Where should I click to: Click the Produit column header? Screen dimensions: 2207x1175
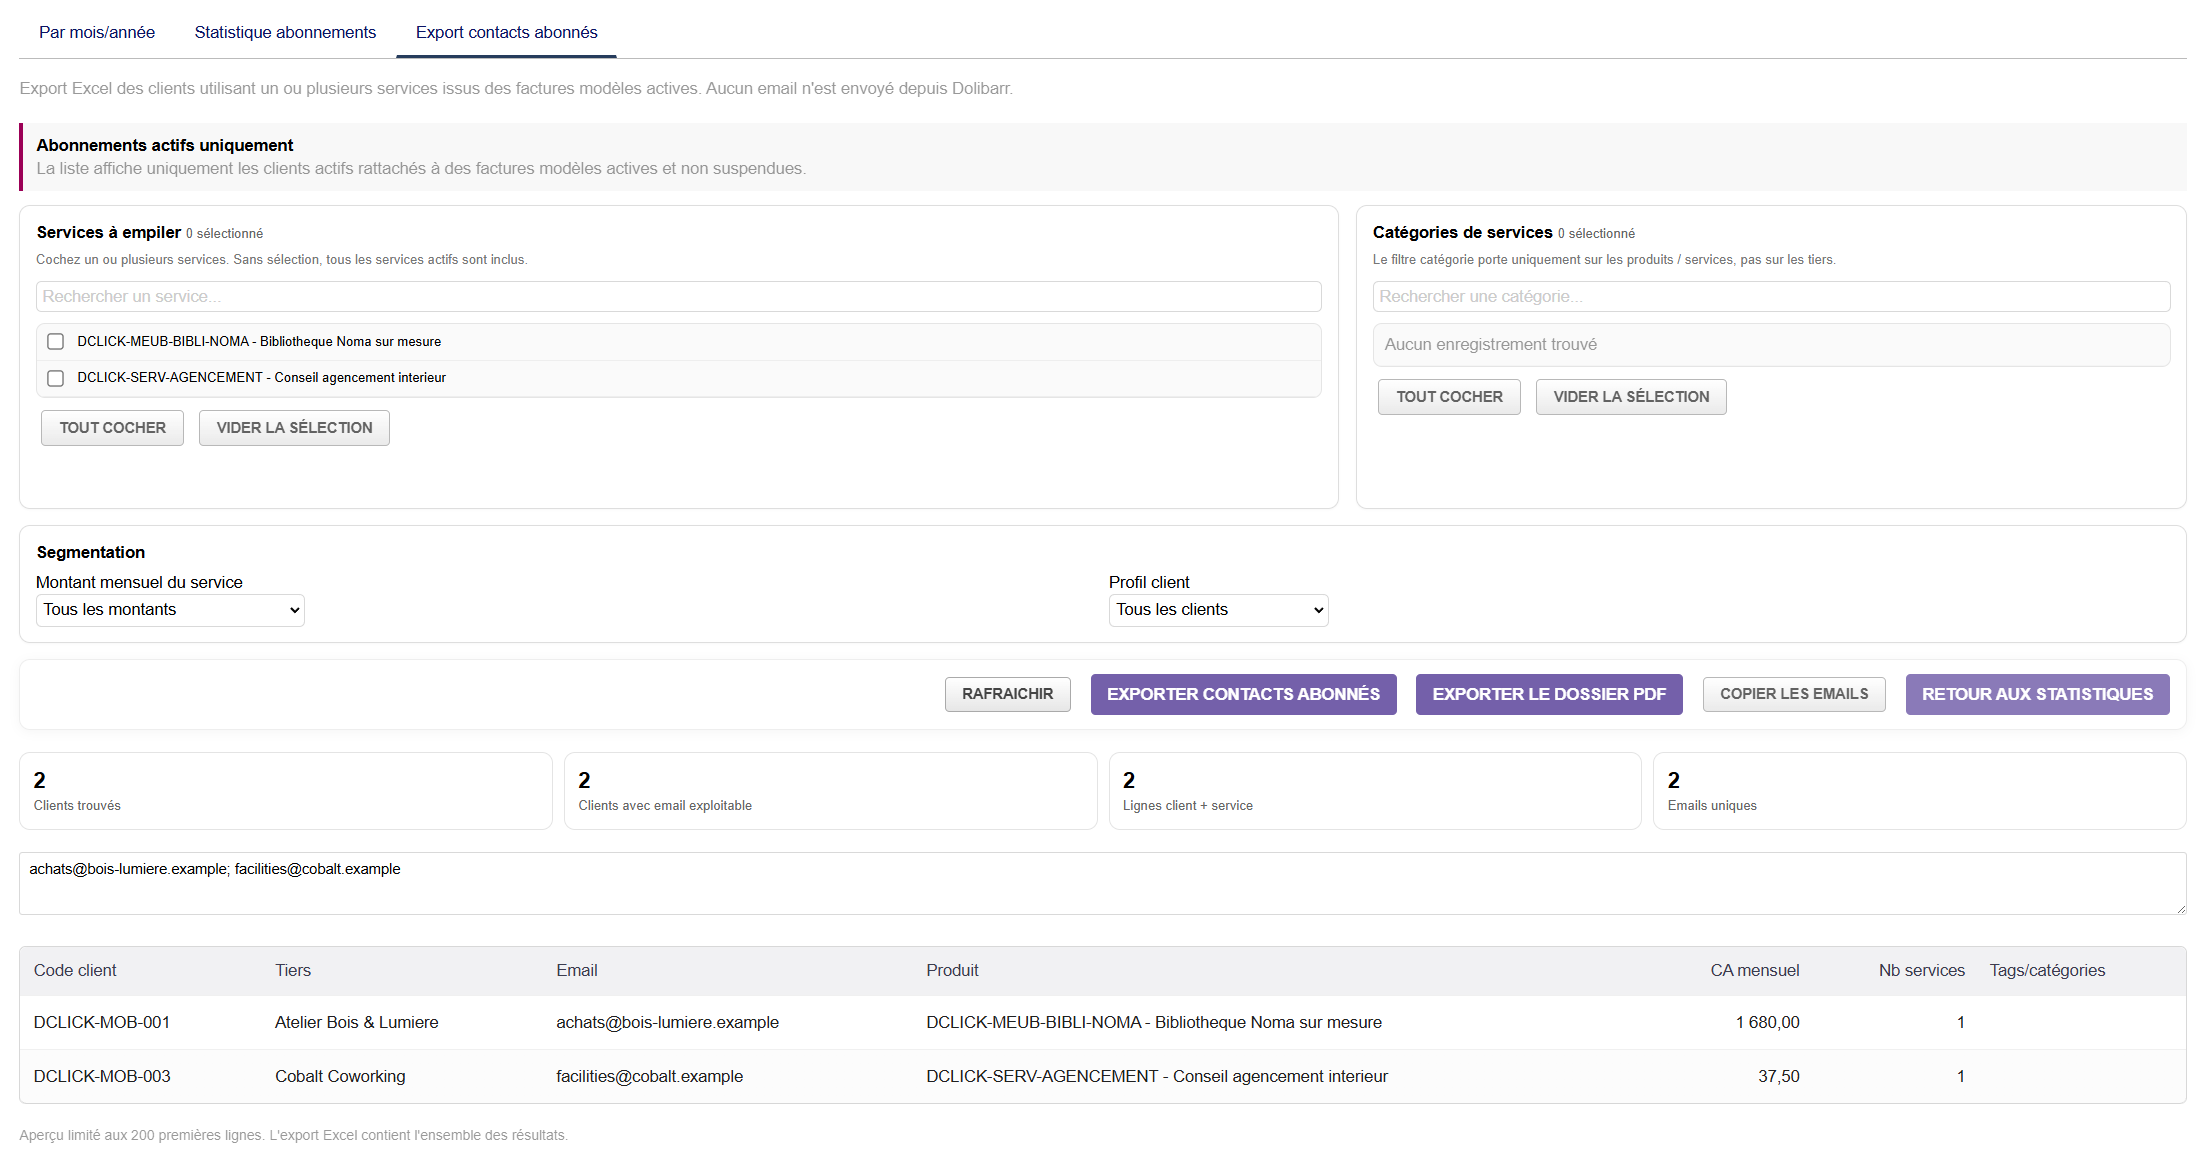coord(952,970)
